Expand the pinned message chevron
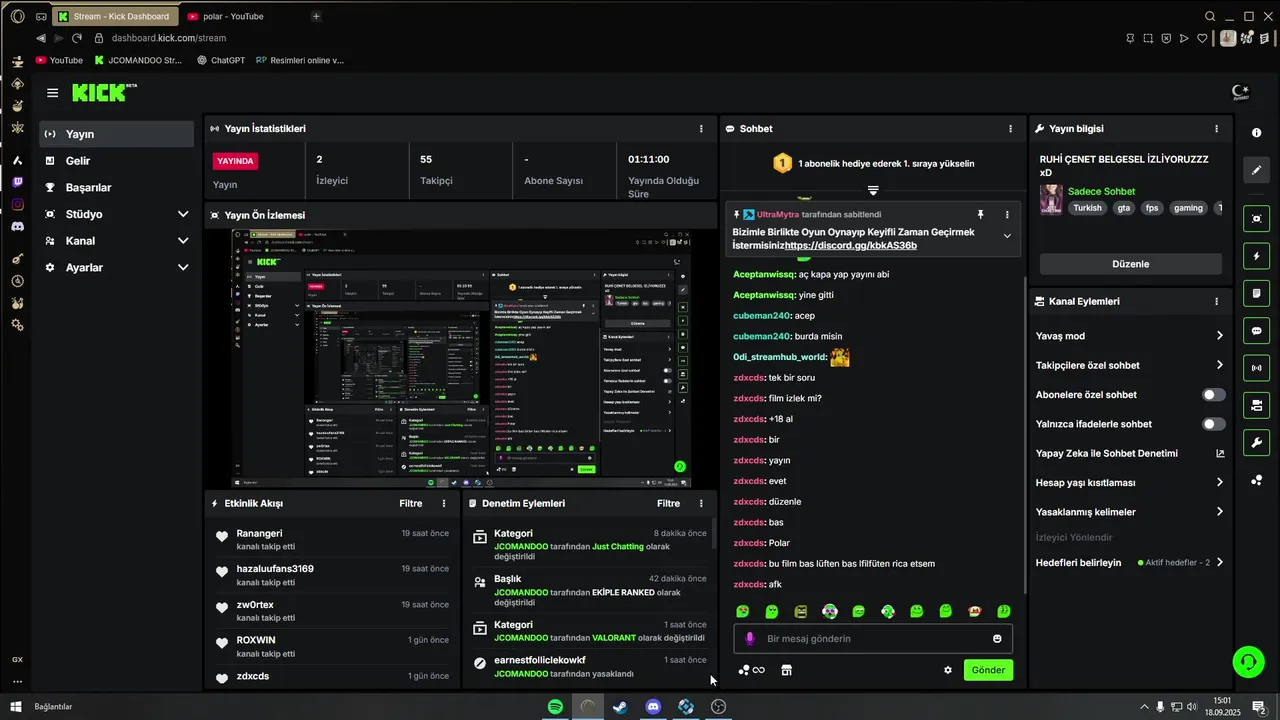Image resolution: width=1280 pixels, height=720 pixels. pyautogui.click(x=1007, y=236)
